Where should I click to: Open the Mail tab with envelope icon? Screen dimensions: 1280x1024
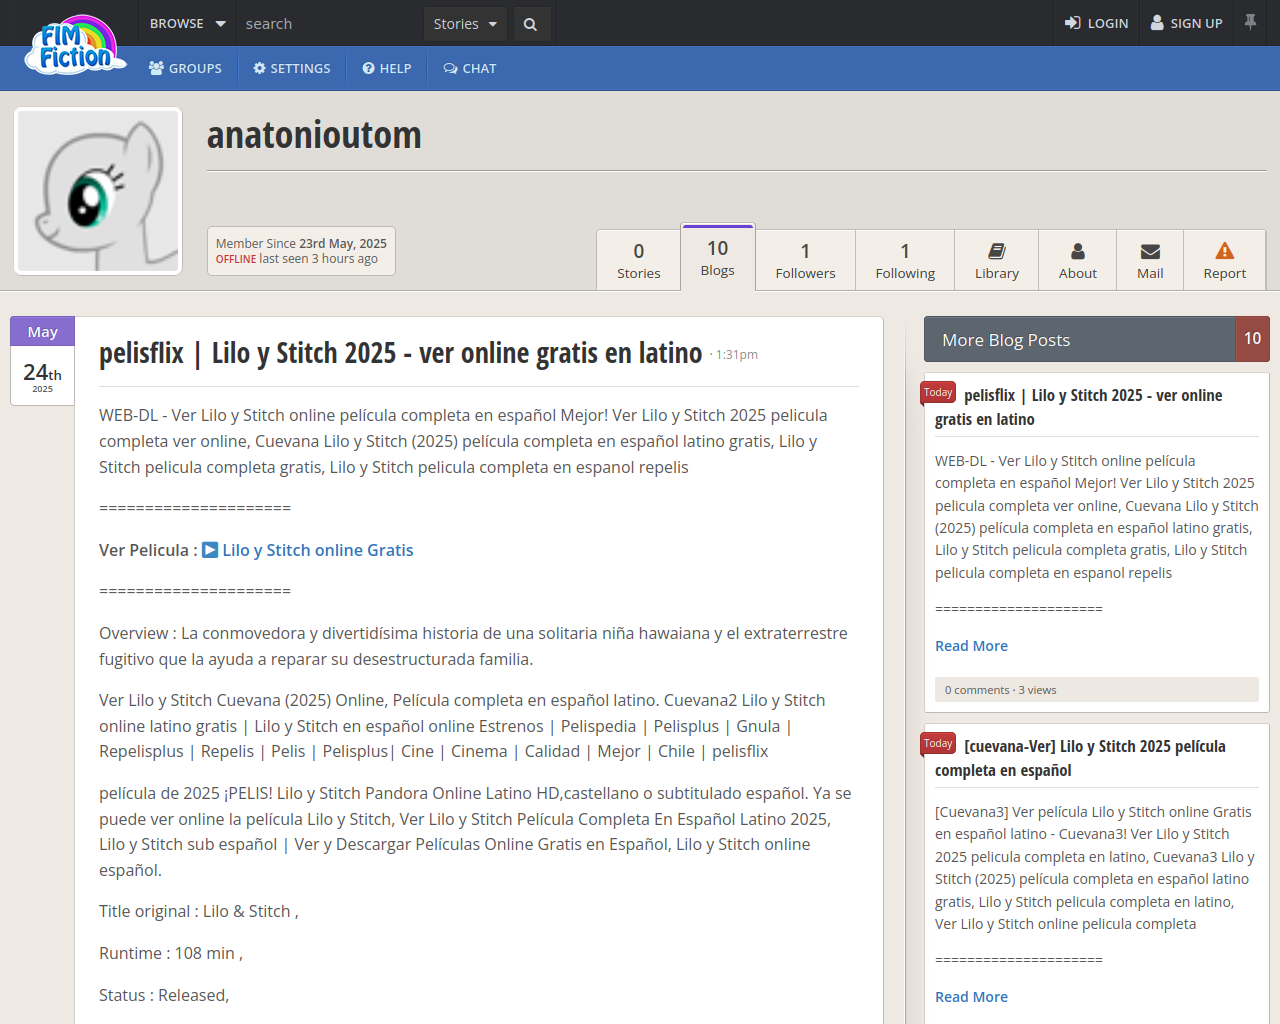click(x=1150, y=260)
